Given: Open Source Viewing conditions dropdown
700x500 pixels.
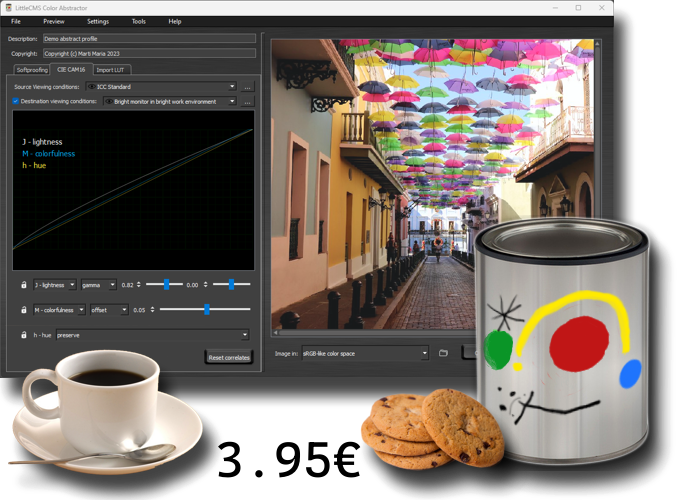Looking at the screenshot, I should coord(161,87).
